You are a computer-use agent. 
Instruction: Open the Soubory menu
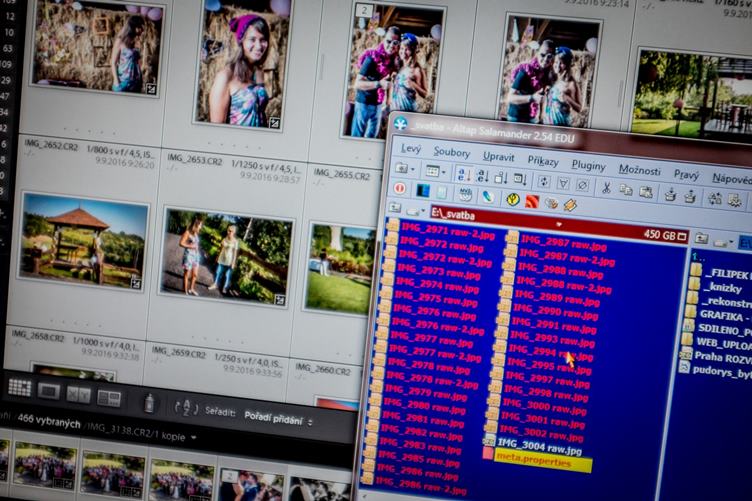click(452, 153)
